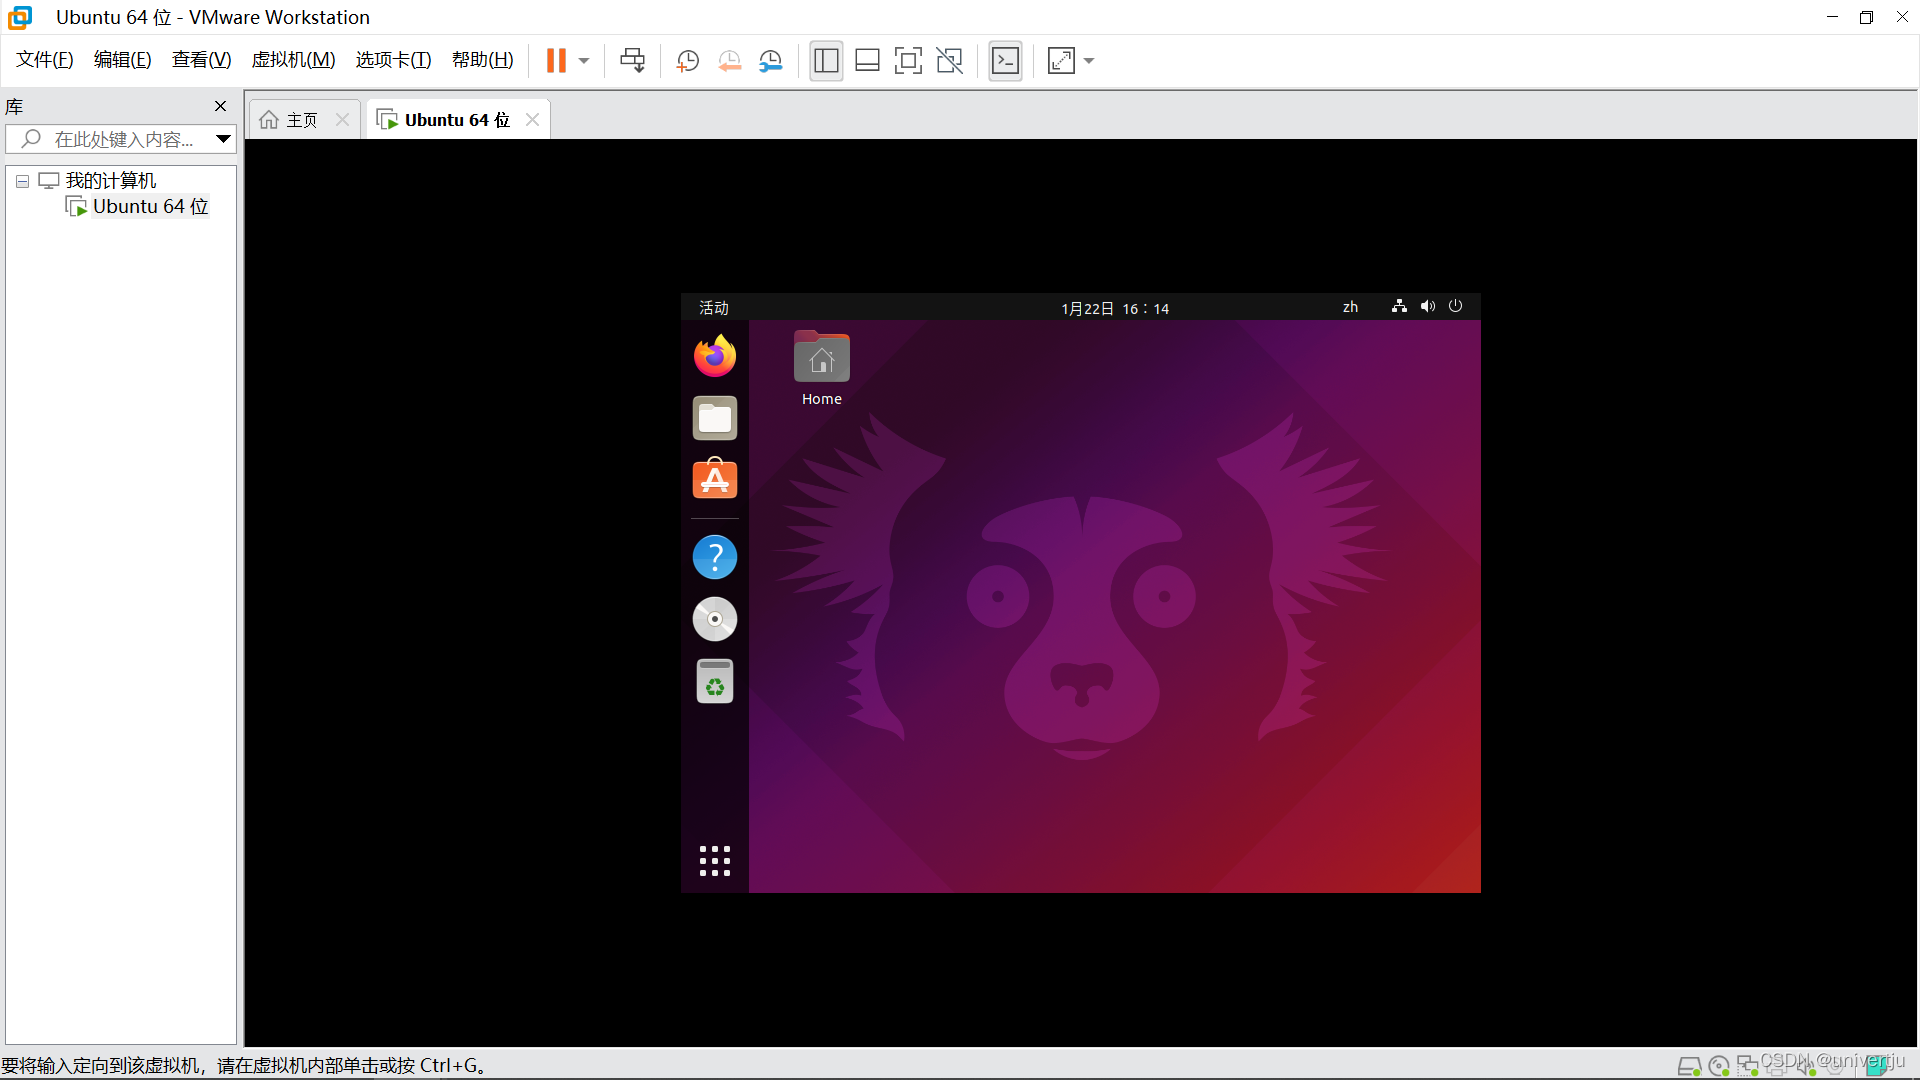Open Ubuntu Software from the dock
The height and width of the screenshot is (1080, 1920).
coord(715,479)
